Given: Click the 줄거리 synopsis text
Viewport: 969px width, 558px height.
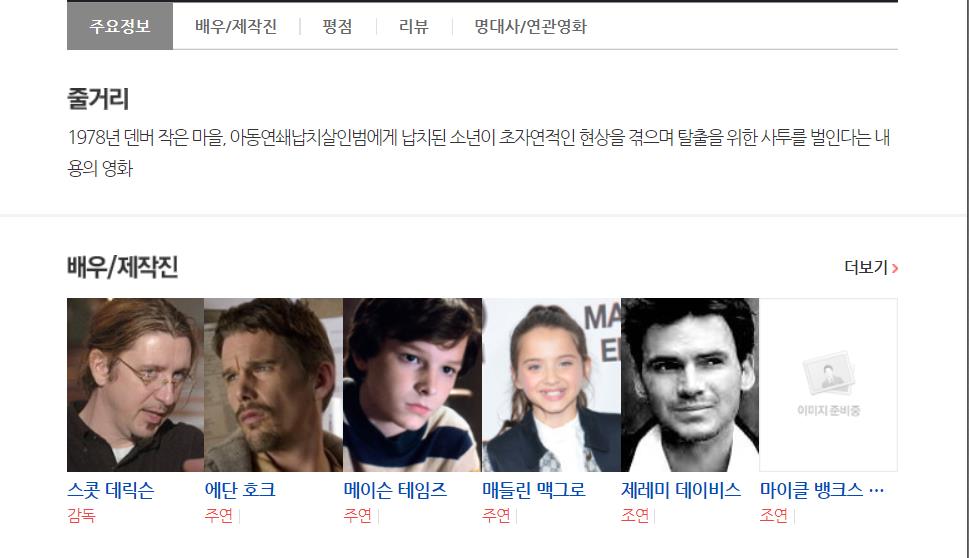Looking at the screenshot, I should click(x=479, y=152).
